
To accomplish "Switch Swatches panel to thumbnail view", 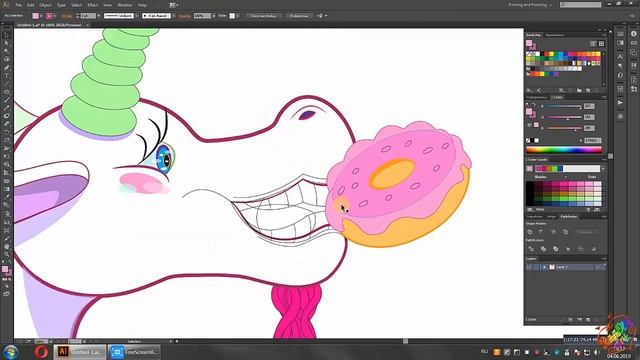I will pyautogui.click(x=601, y=43).
